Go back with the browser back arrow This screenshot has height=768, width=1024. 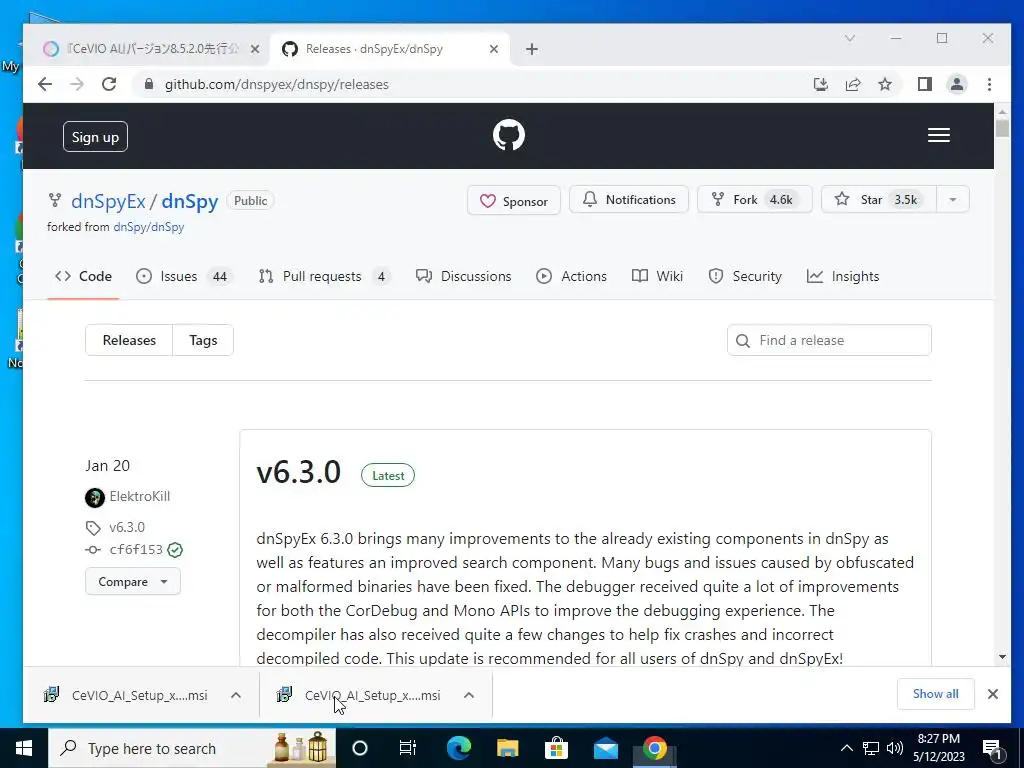click(44, 84)
